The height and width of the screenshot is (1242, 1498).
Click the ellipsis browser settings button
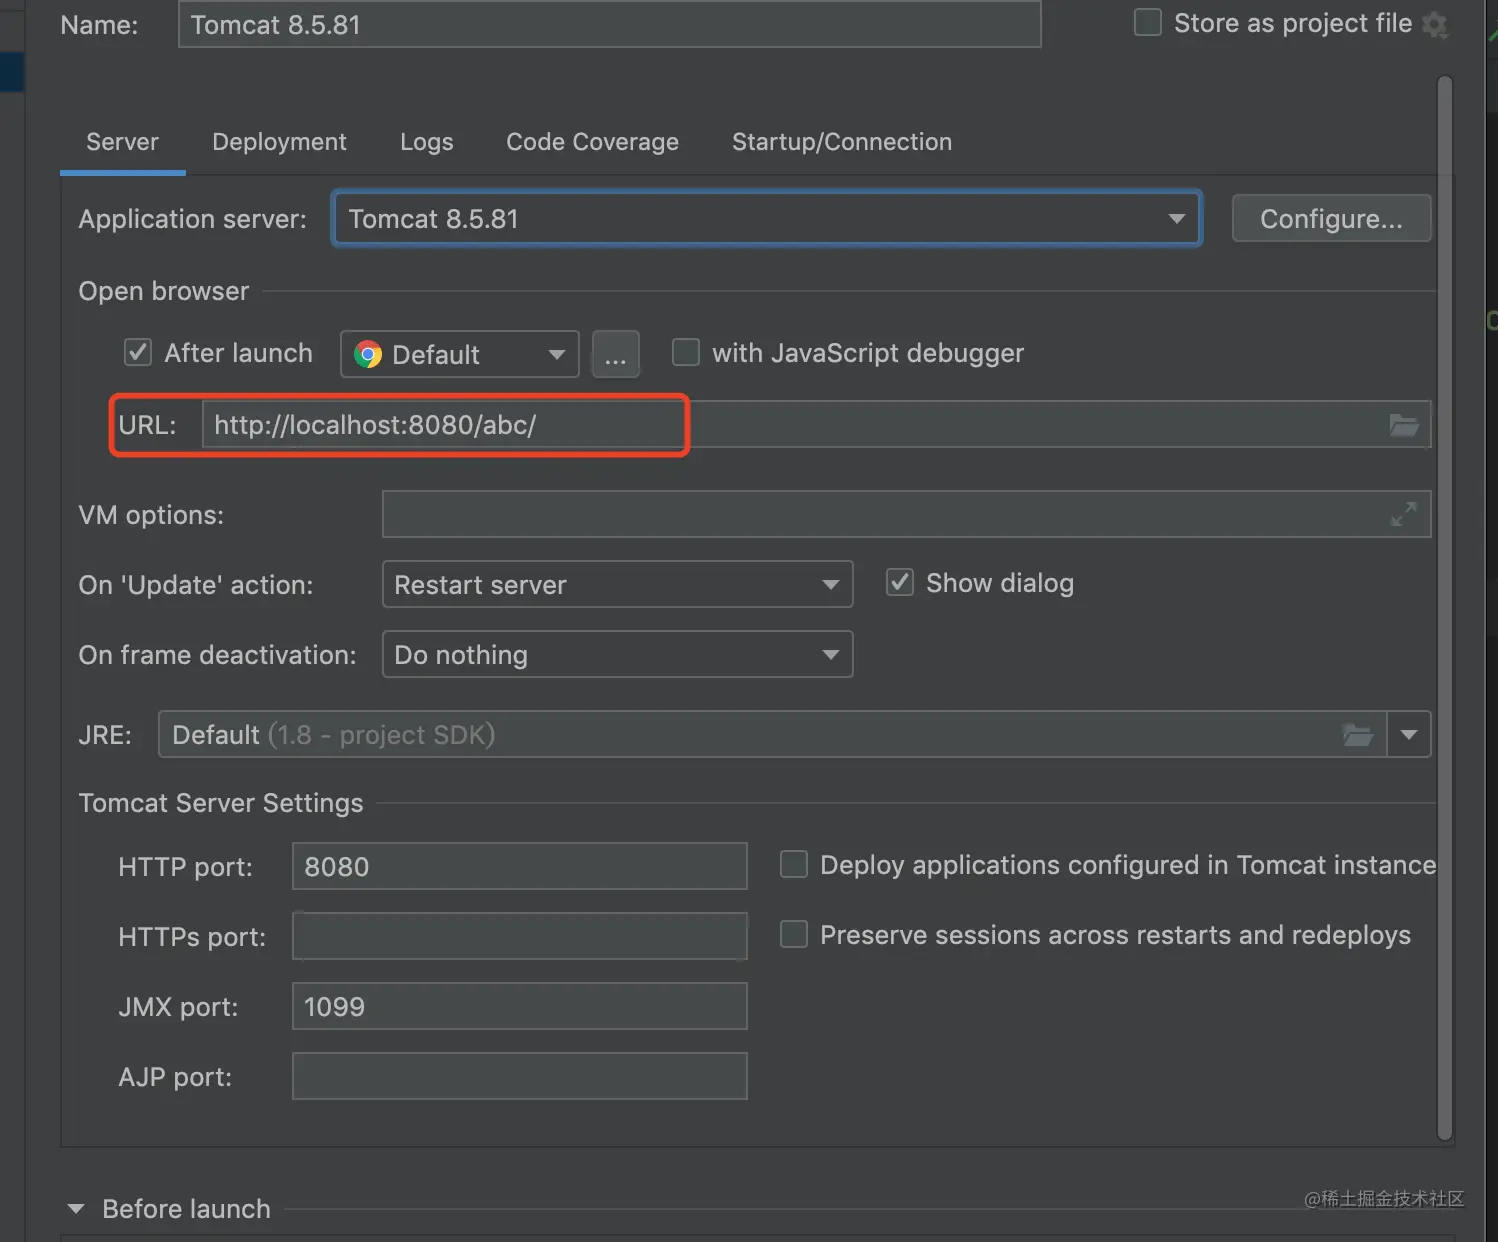[615, 354]
